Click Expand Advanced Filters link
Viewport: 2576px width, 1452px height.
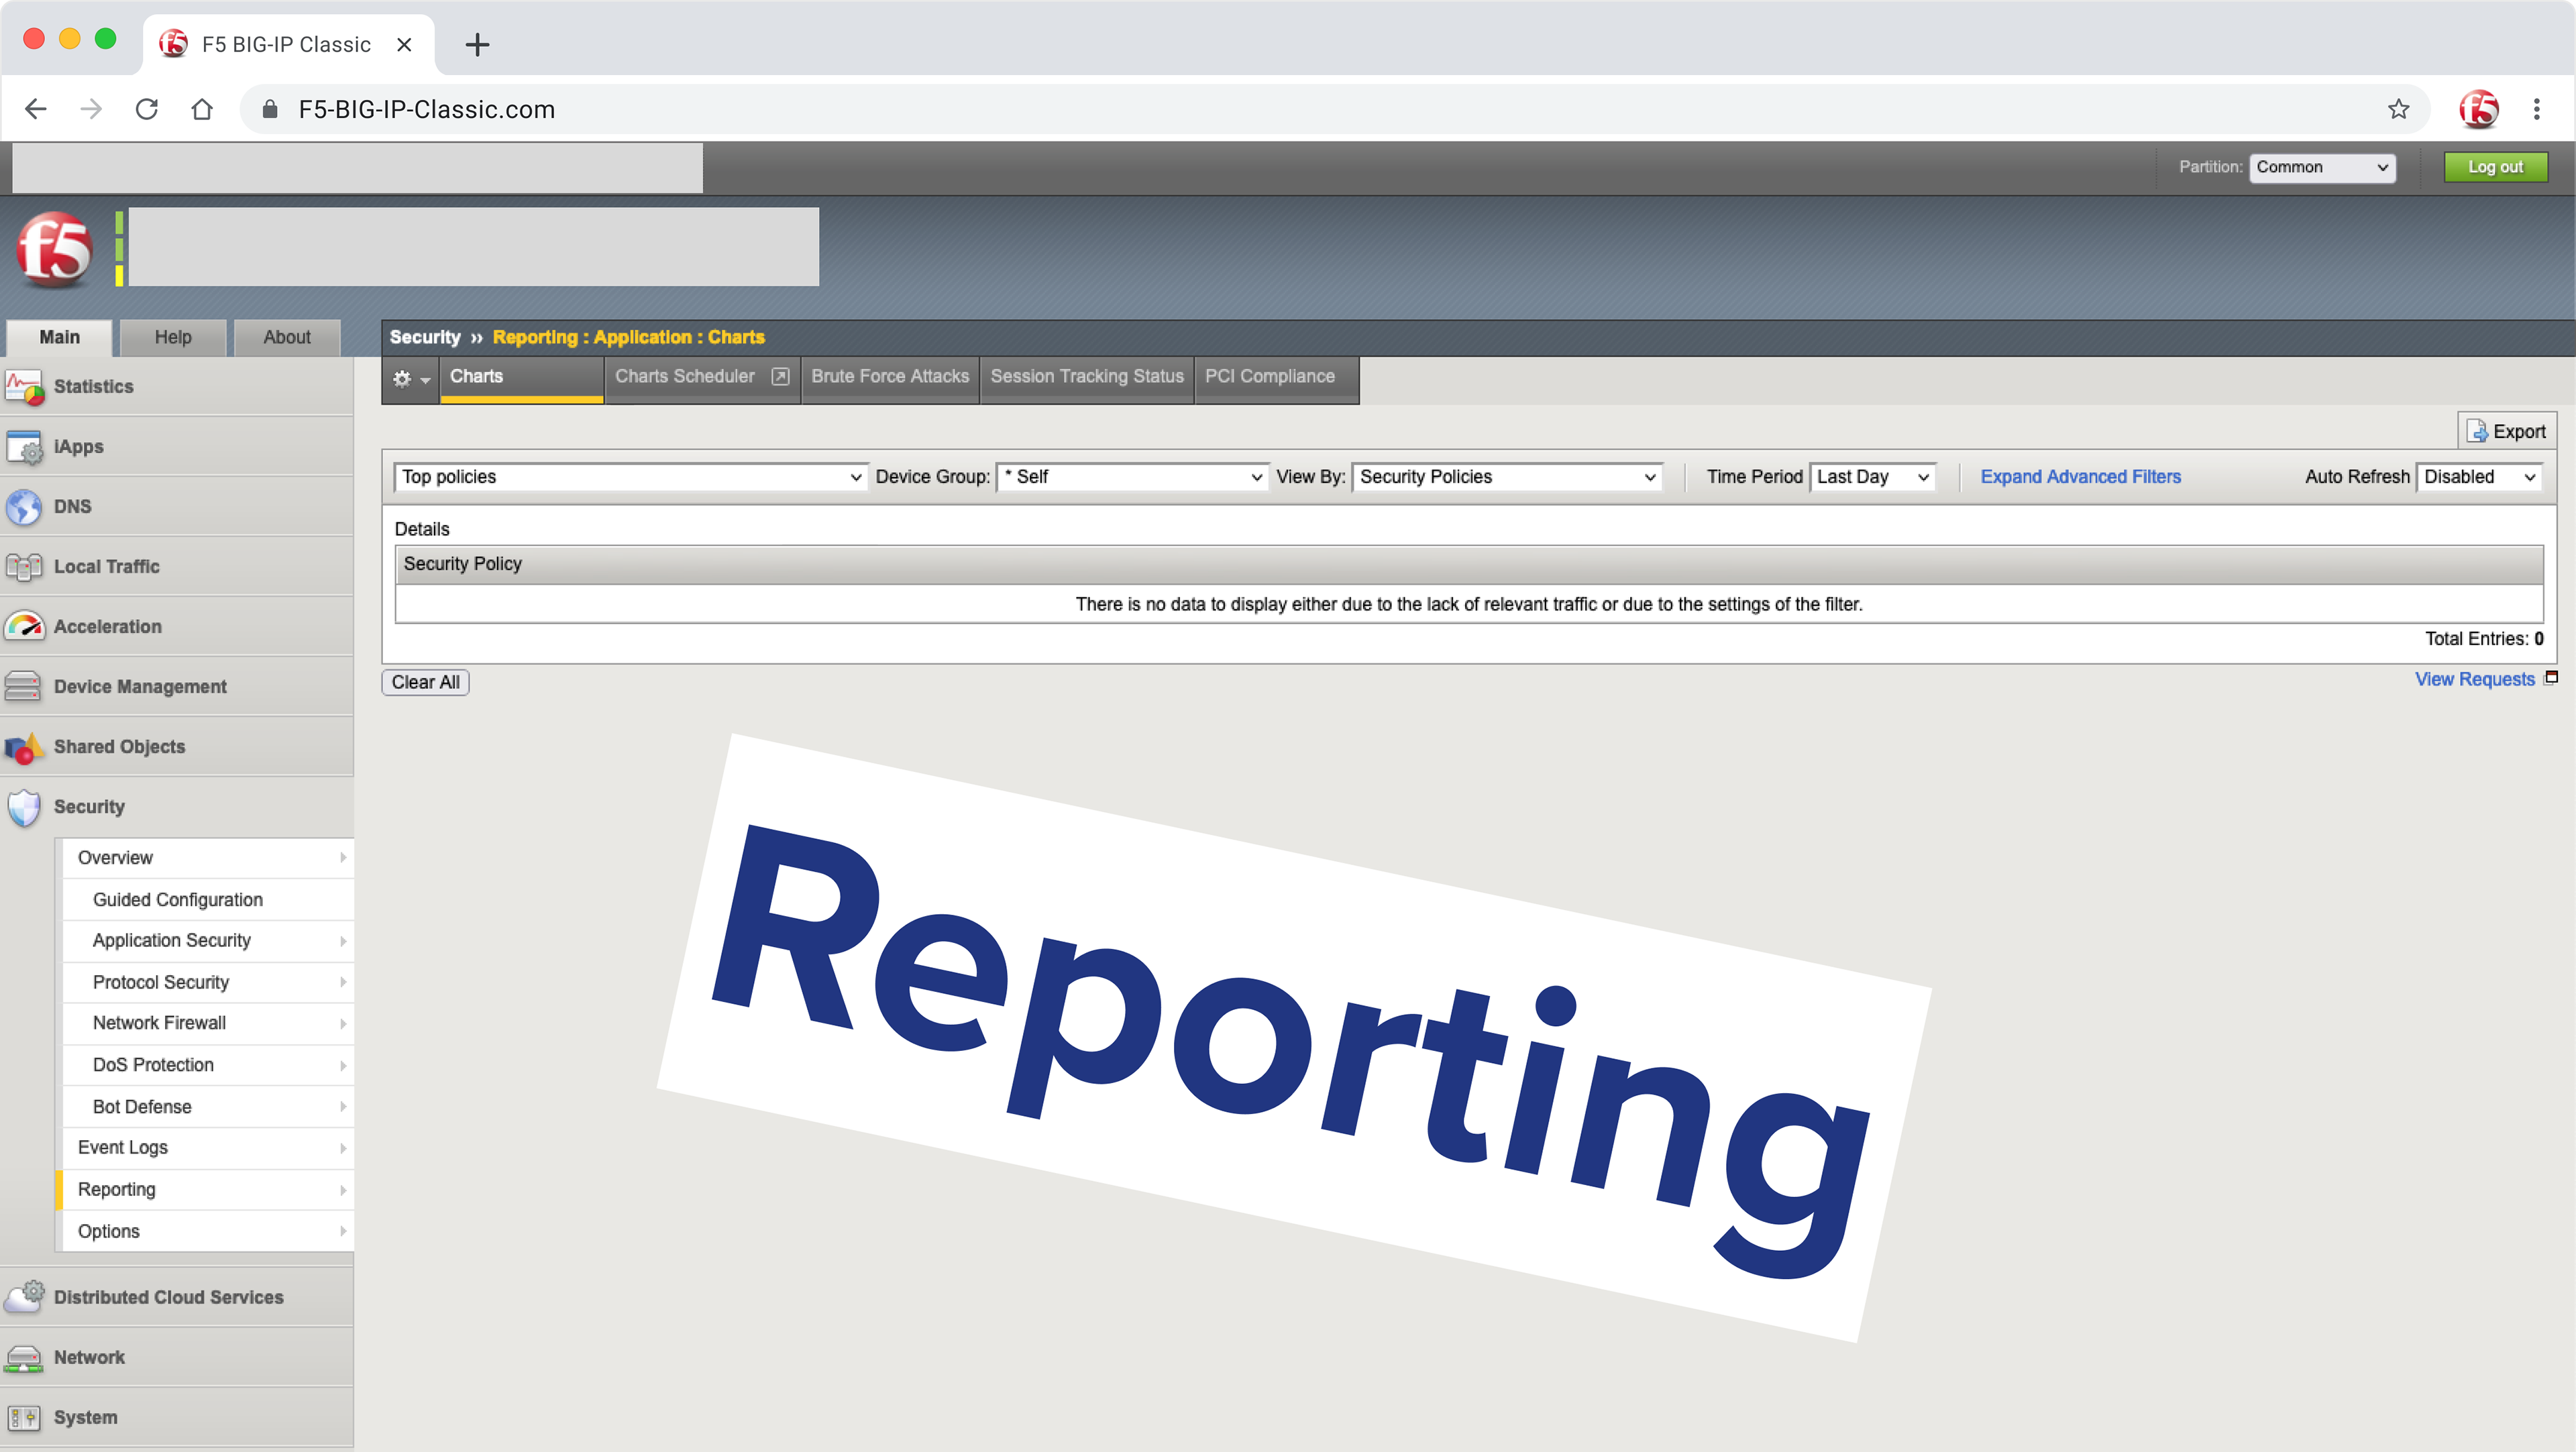(2080, 477)
